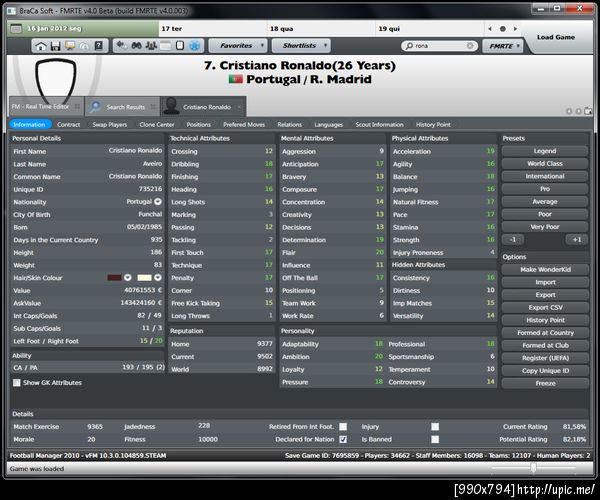Viewport: 600px width, 500px height.
Task: Decrease attributes with the -1 button
Action: click(513, 239)
